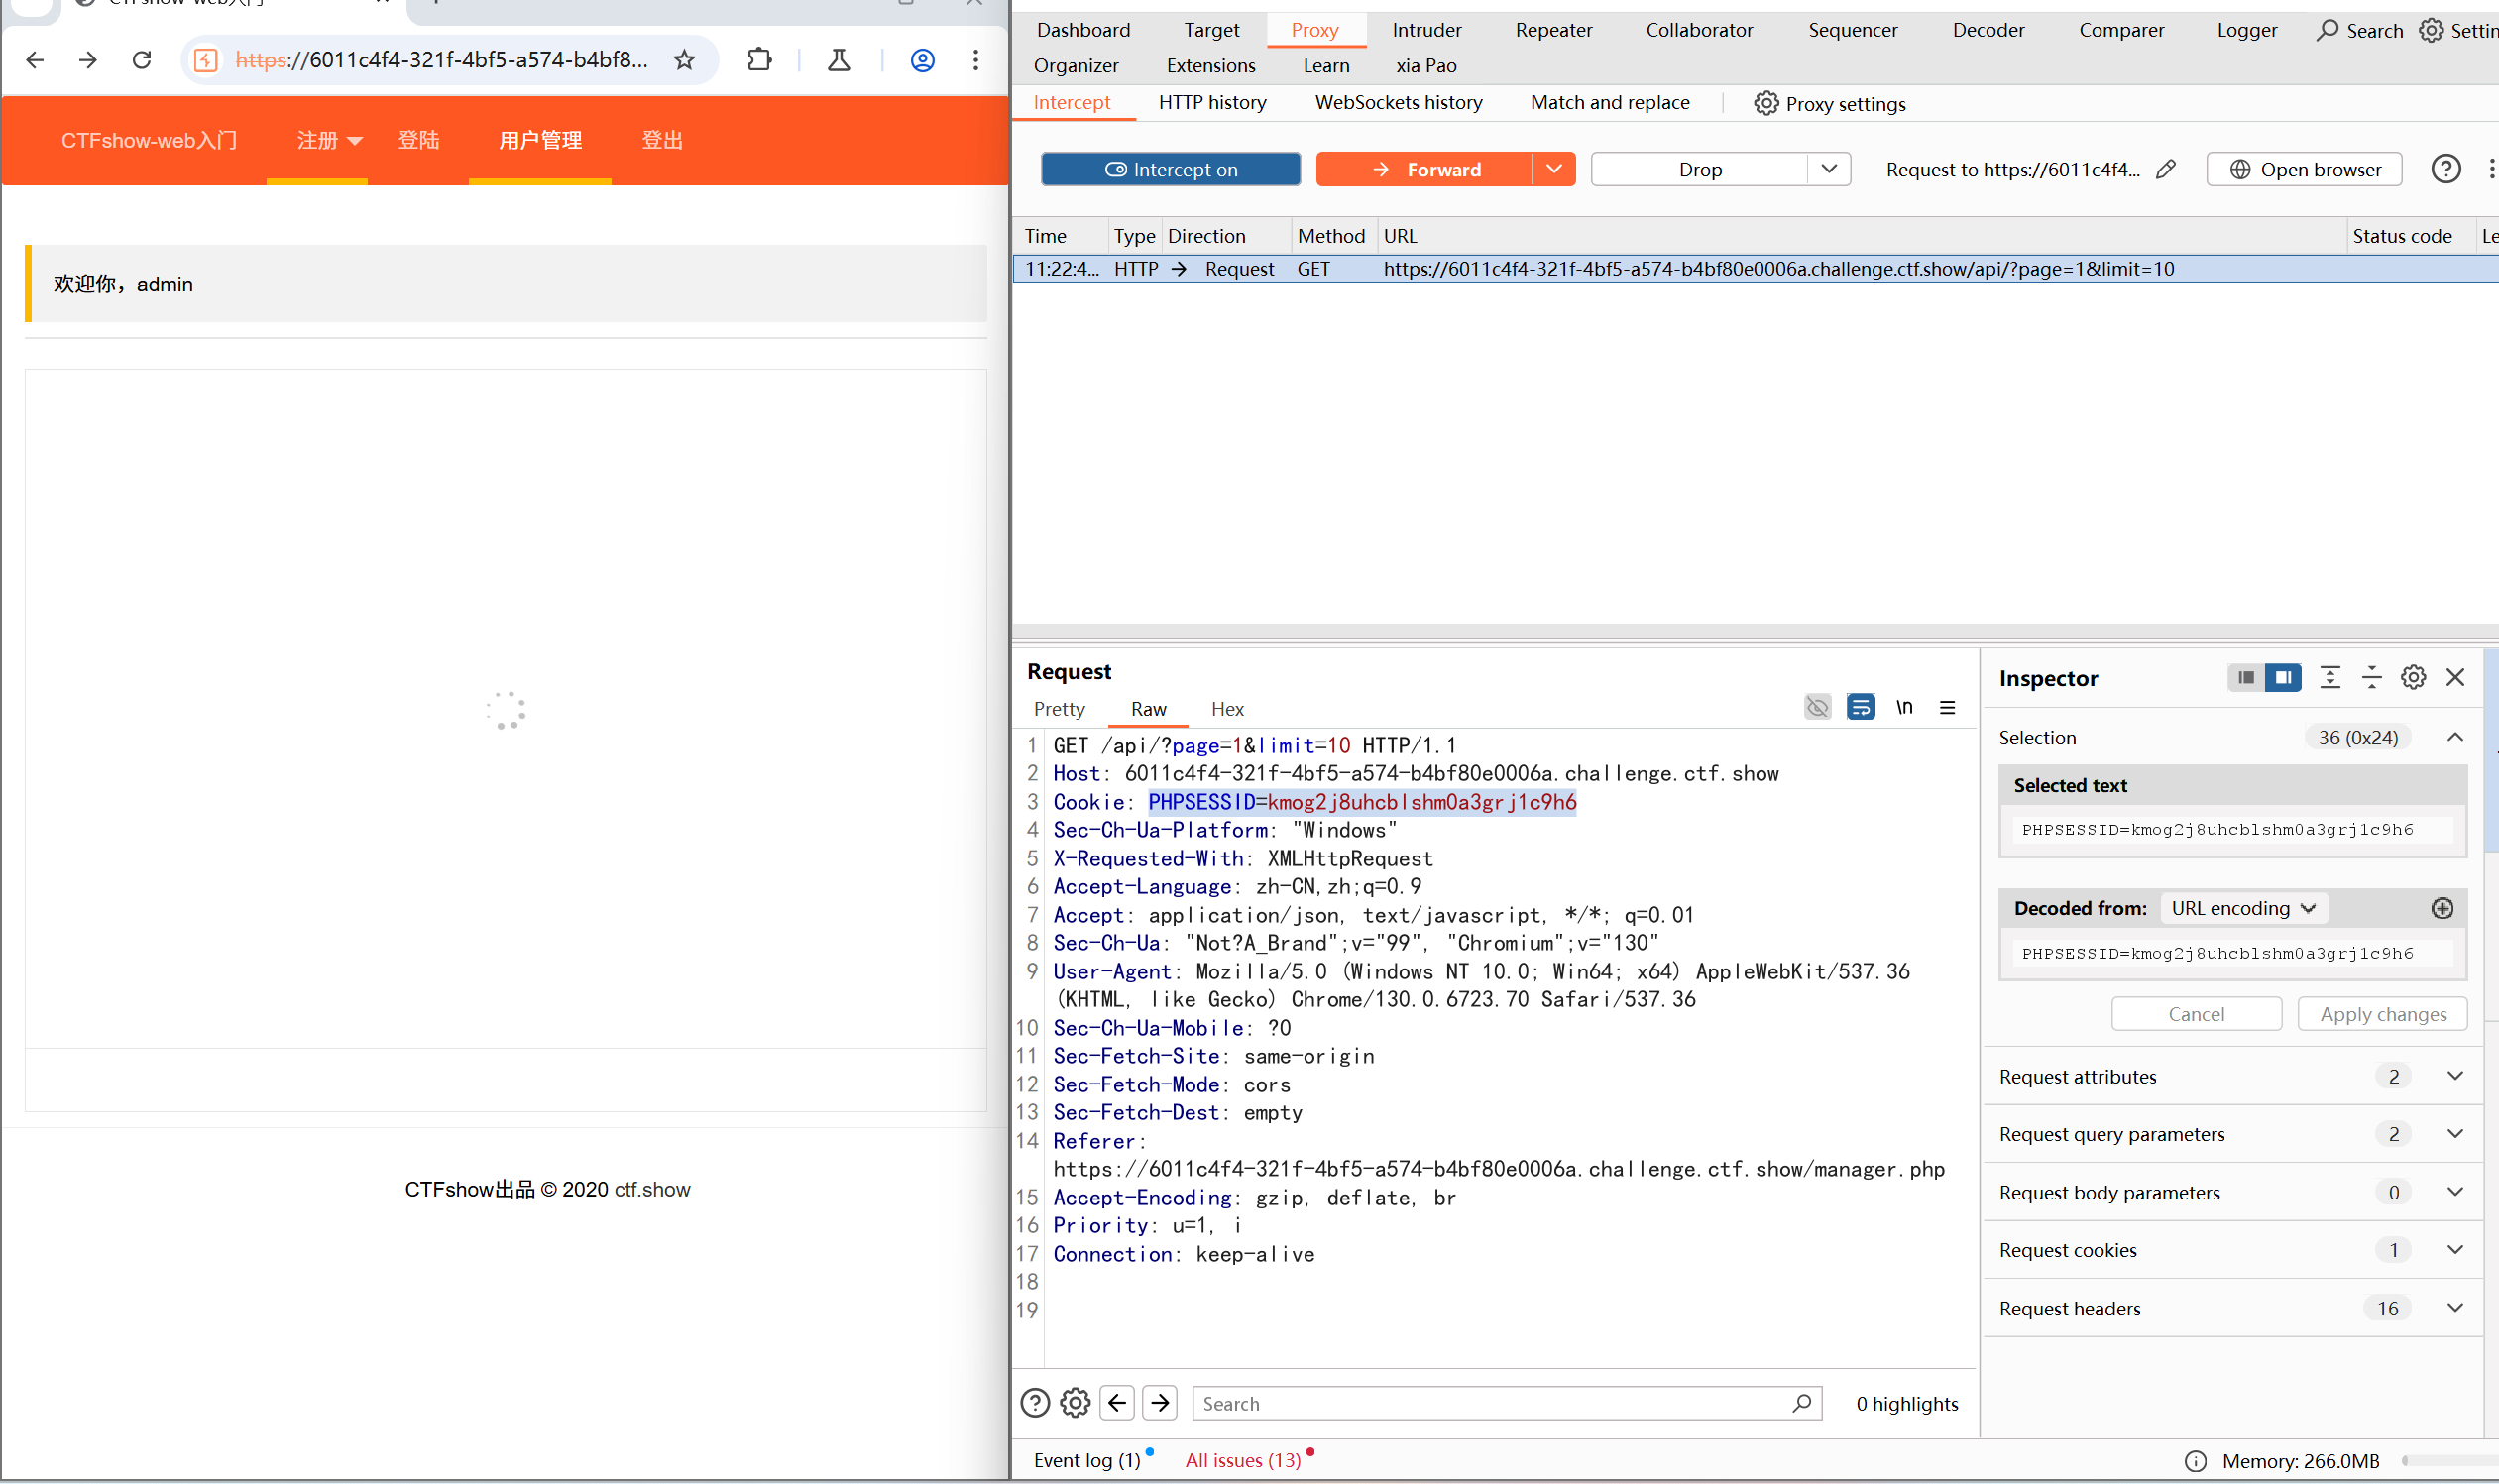2499x1484 pixels.
Task: Drop the intercepted request
Action: tap(1699, 169)
